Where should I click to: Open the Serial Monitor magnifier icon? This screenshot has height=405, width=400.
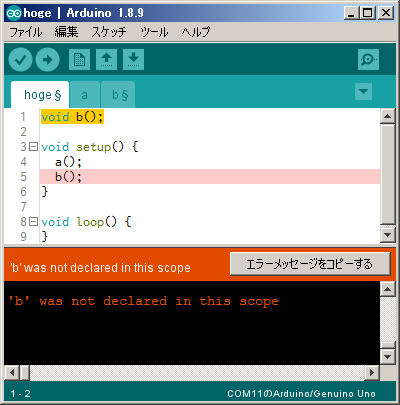pos(368,60)
